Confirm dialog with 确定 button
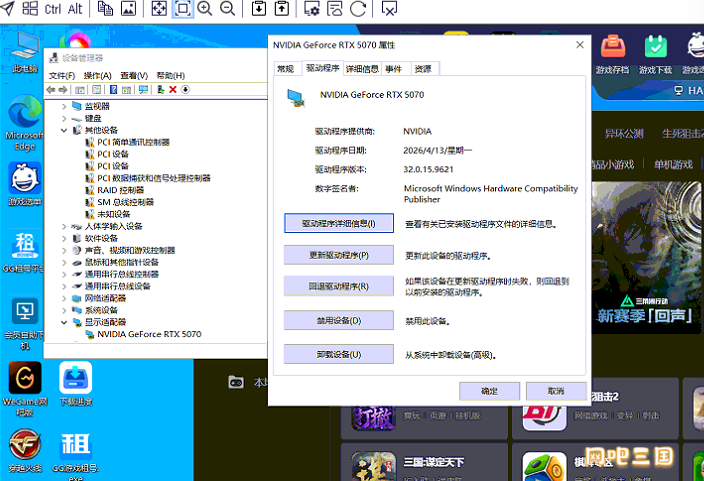The width and height of the screenshot is (704, 481). pos(489,391)
